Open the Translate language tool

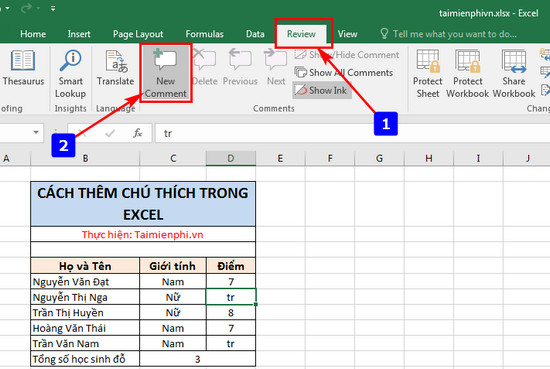[115, 68]
